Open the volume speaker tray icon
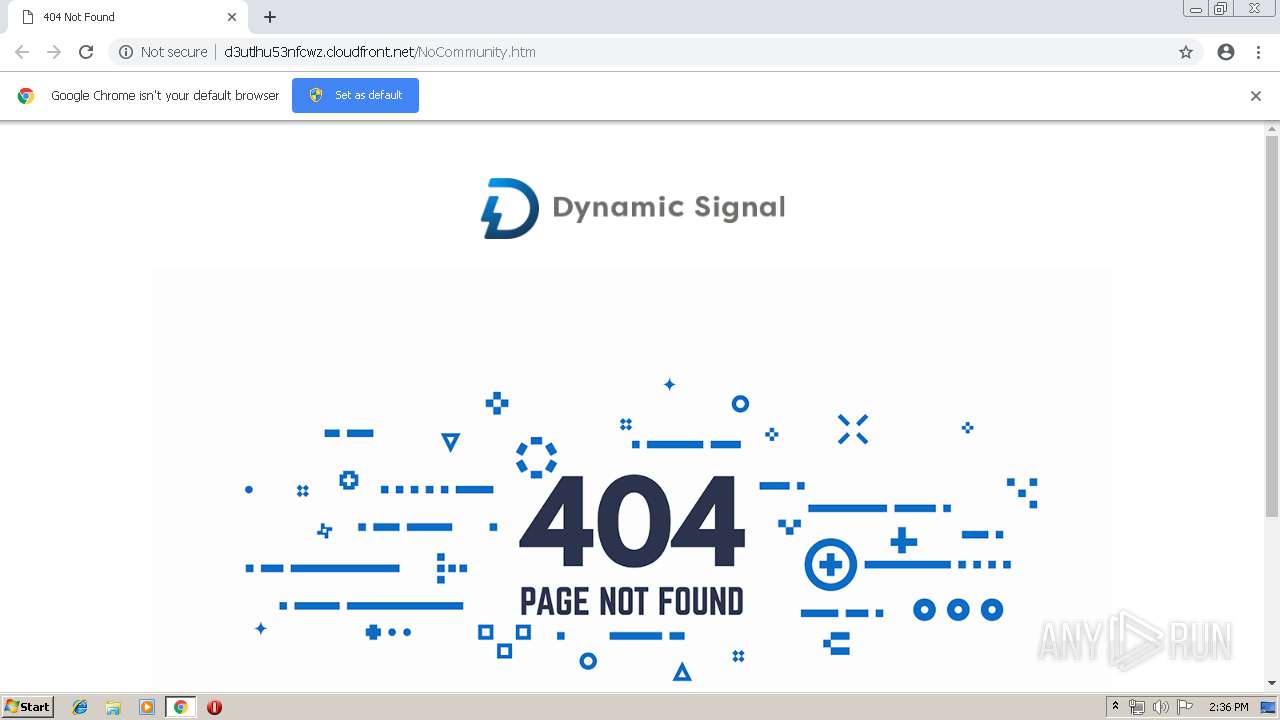1280x720 pixels. click(x=1161, y=707)
